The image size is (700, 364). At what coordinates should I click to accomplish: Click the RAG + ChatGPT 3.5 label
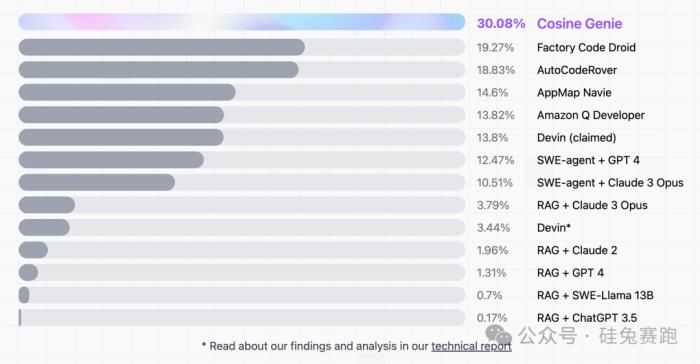pyautogui.click(x=587, y=318)
